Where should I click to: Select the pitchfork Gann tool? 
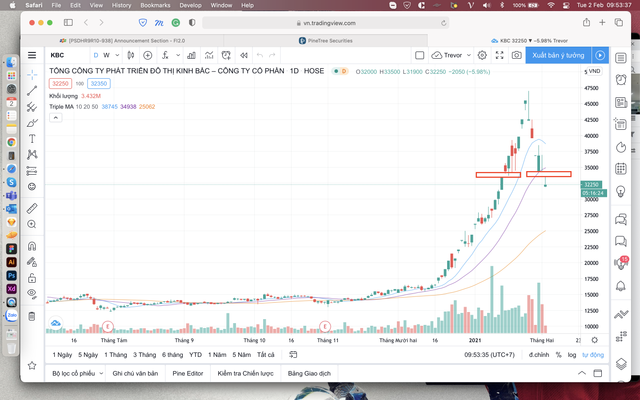[x=32, y=107]
